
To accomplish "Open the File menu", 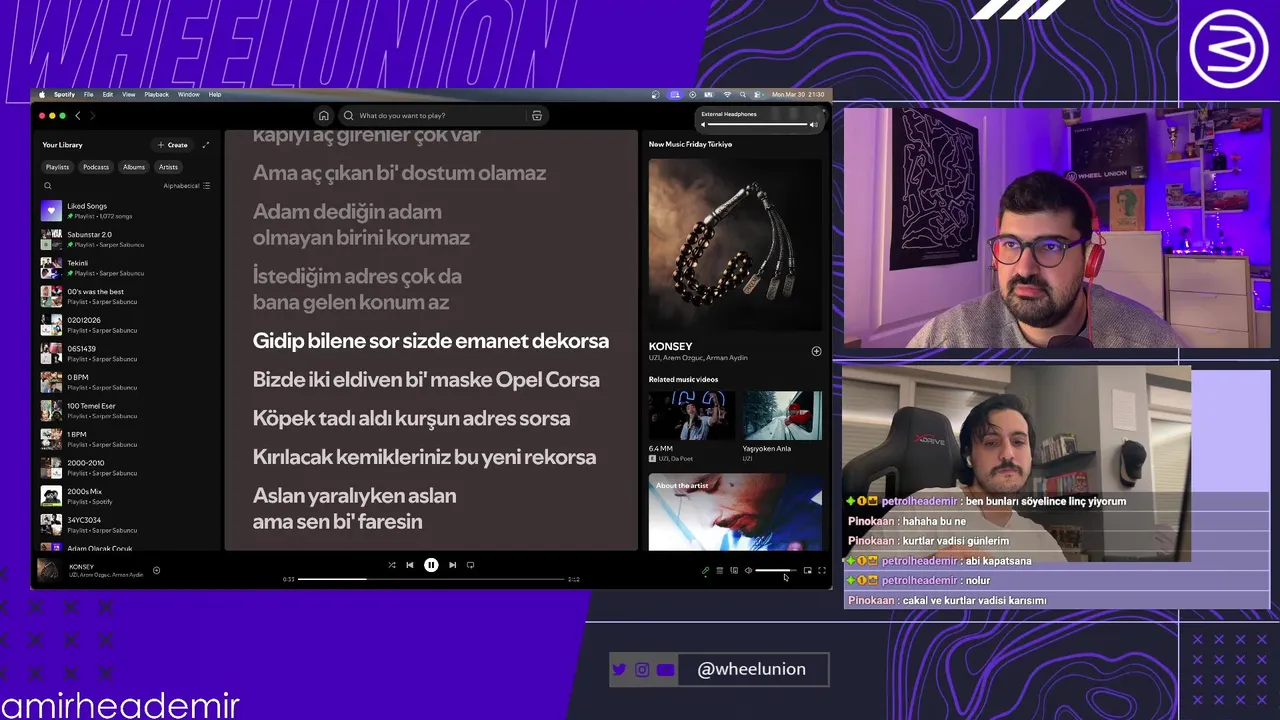I will 88,94.
